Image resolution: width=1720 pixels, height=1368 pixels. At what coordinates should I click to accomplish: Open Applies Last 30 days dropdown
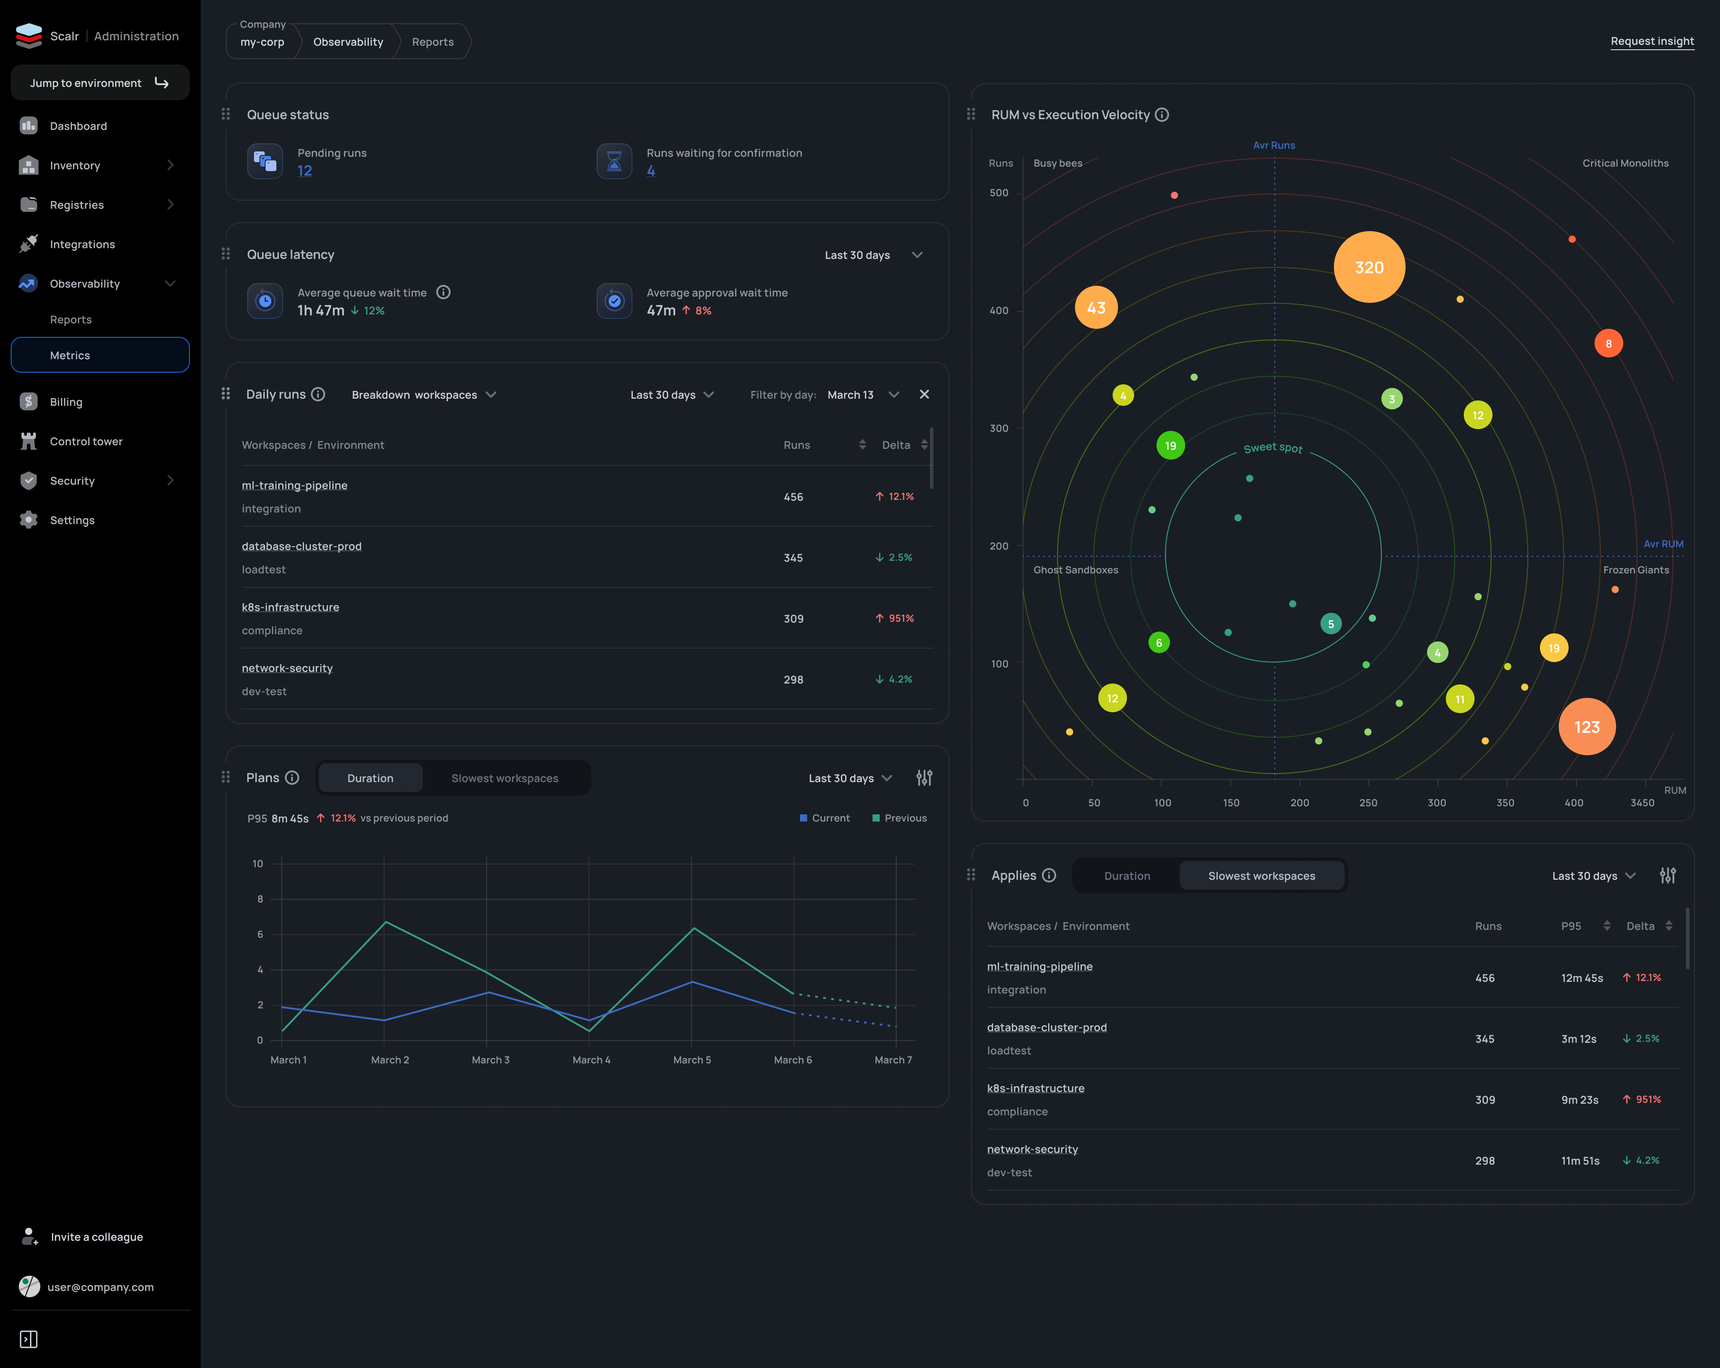pyautogui.click(x=1594, y=876)
